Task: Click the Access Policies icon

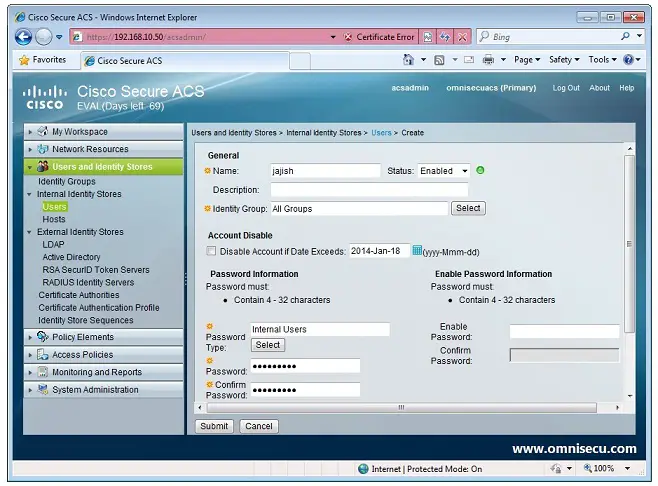Action: tap(43, 354)
